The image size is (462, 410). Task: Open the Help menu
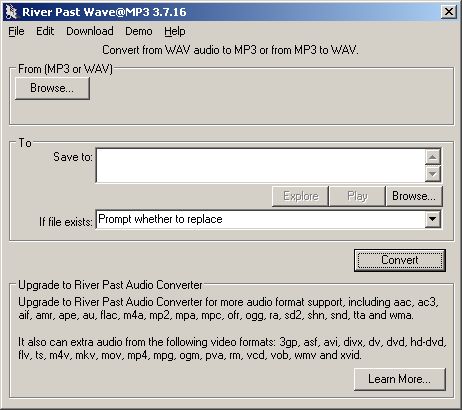(x=175, y=31)
